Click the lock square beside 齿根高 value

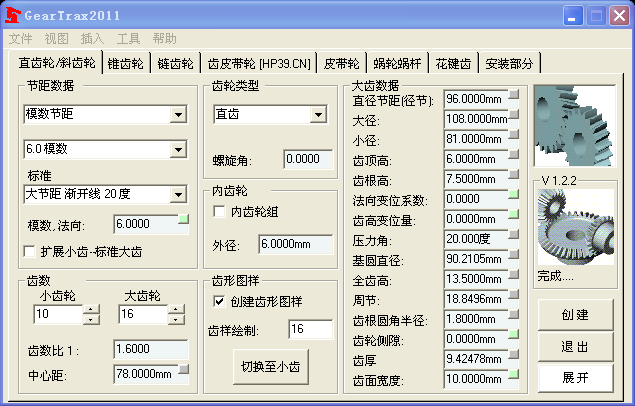click(514, 174)
